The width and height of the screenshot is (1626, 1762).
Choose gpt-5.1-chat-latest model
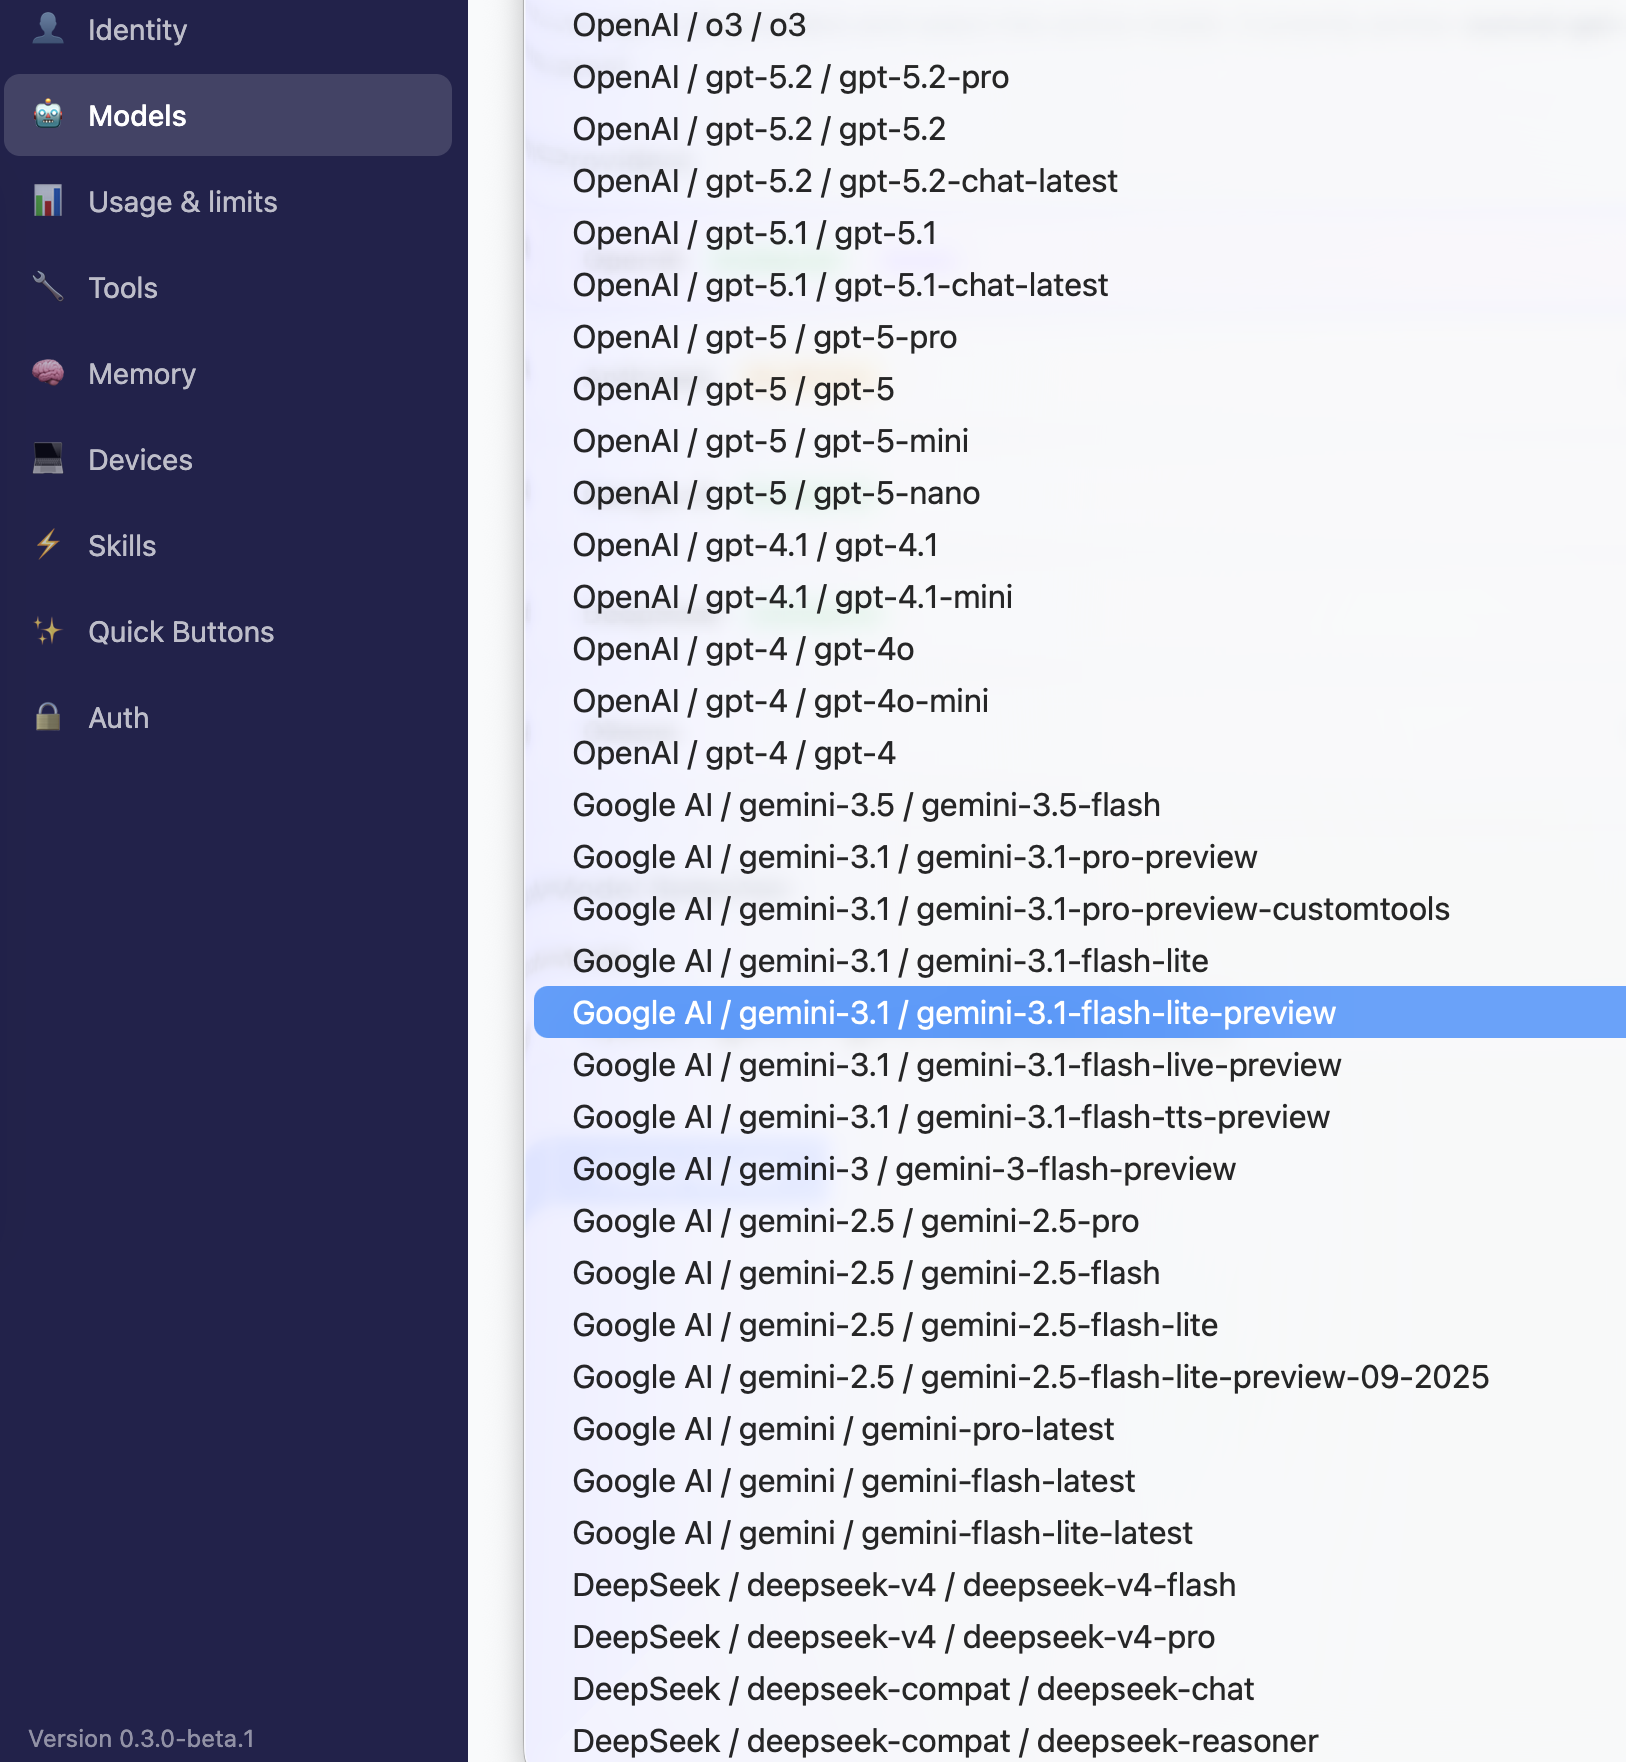coord(1080,285)
